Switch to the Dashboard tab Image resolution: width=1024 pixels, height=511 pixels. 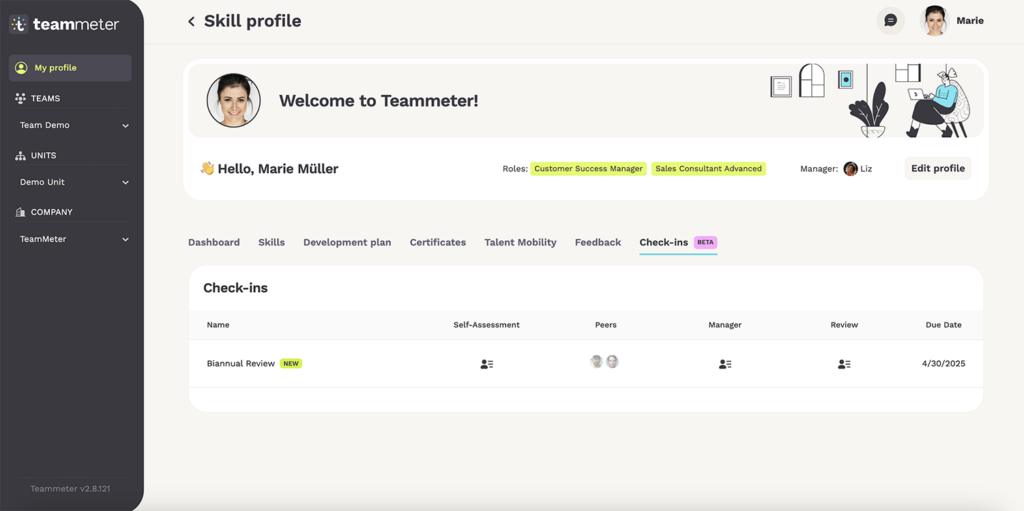tap(214, 242)
